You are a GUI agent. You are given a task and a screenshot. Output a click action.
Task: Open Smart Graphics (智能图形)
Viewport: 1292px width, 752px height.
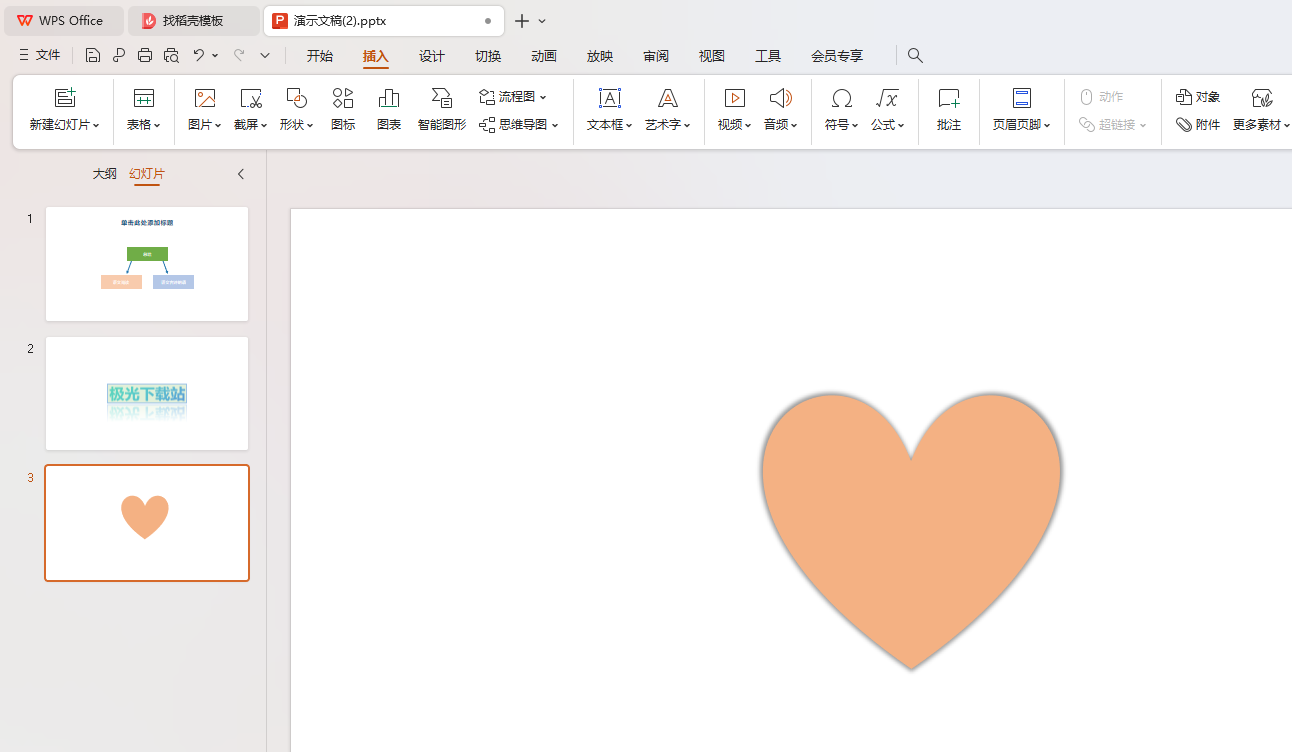coord(442,110)
